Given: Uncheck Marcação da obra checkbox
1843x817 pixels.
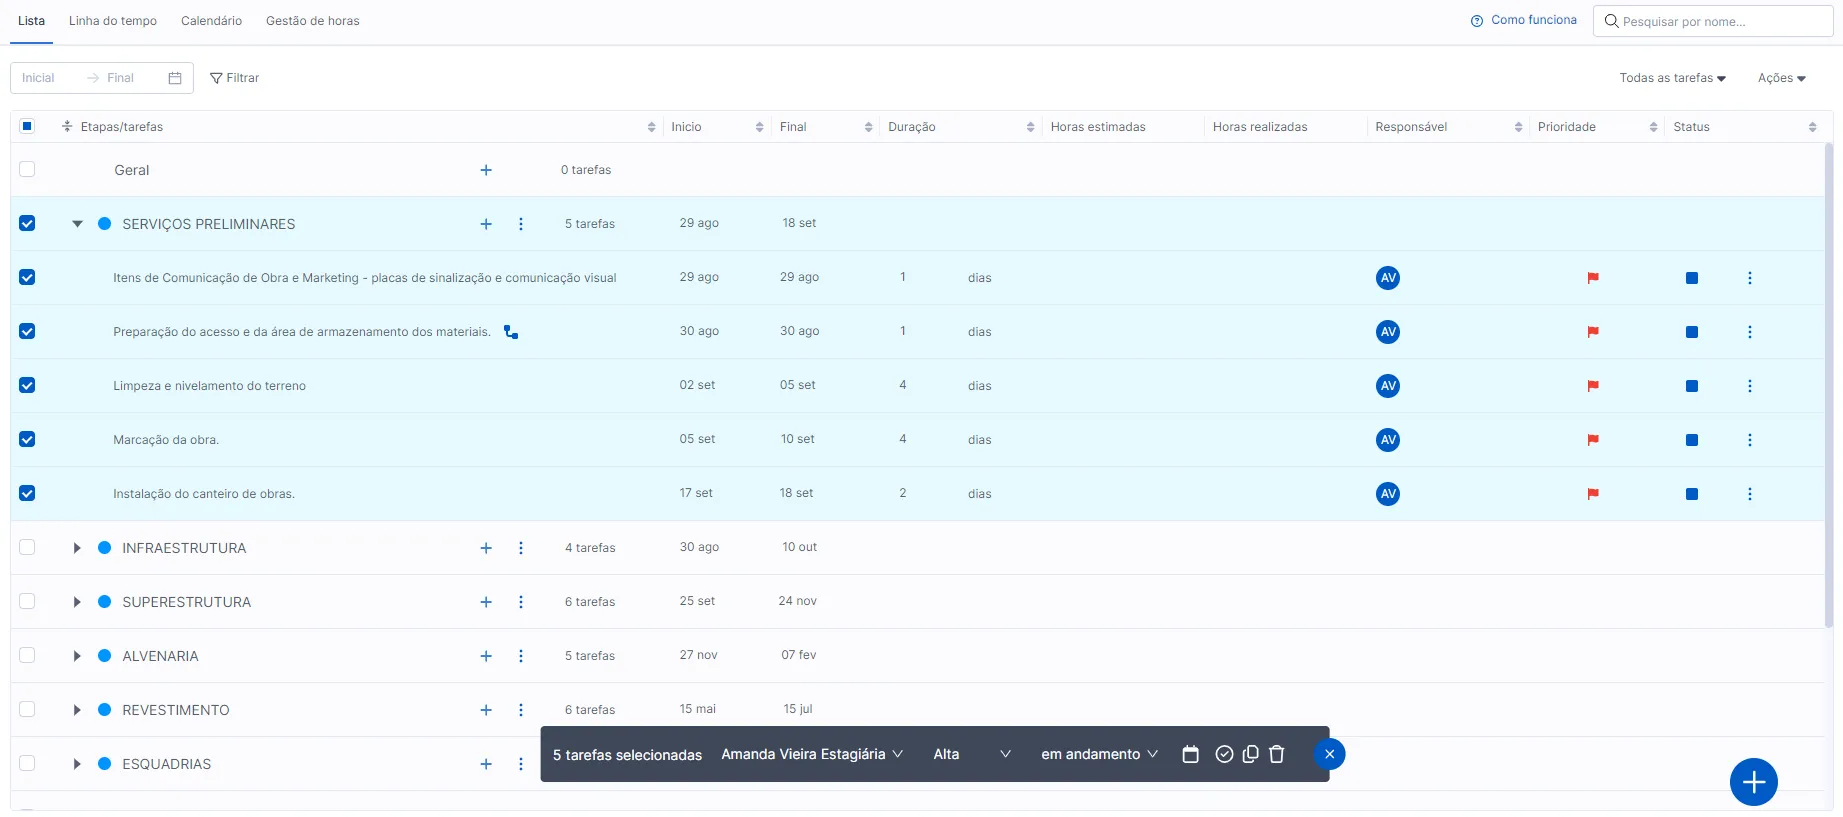Looking at the screenshot, I should (x=27, y=440).
